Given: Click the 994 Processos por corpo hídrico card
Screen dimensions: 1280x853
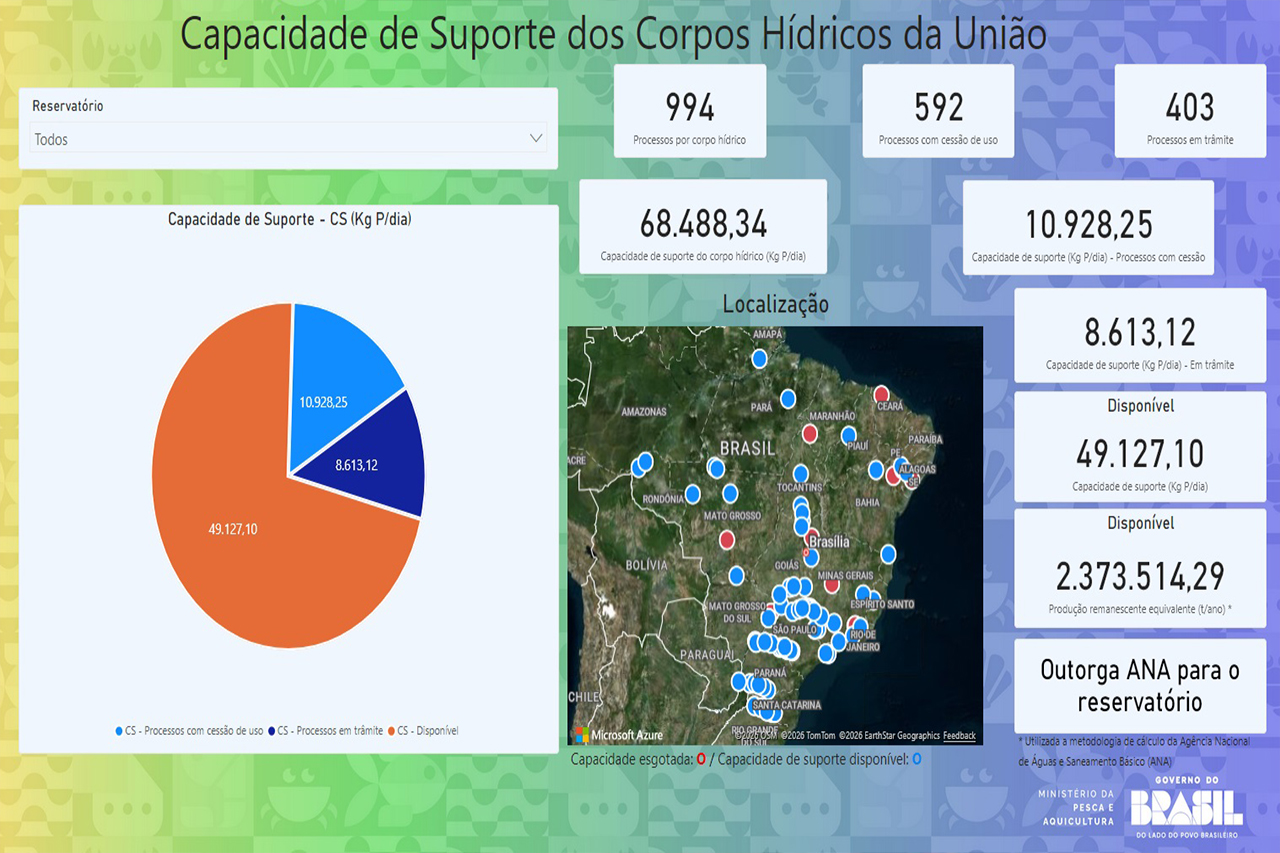Looking at the screenshot, I should point(690,111).
